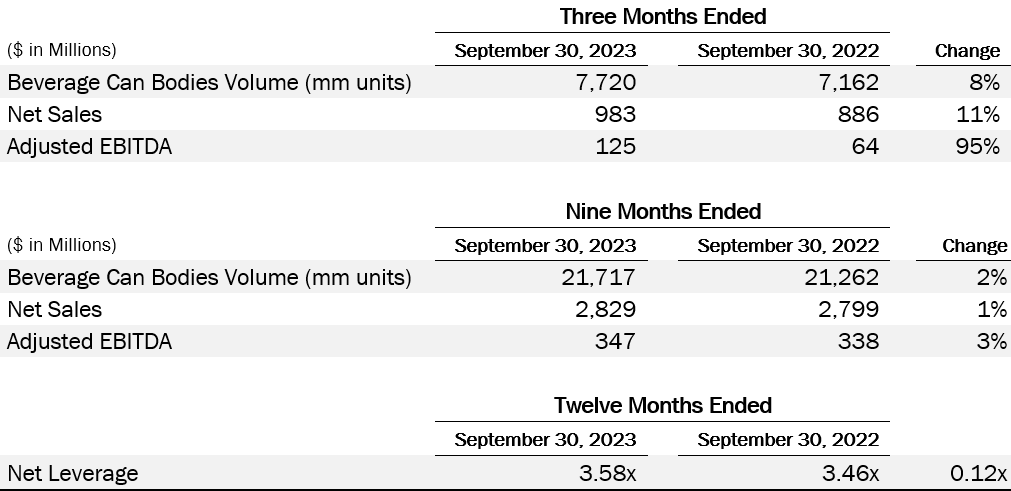Click the Nine Months Ended heading
Image resolution: width=1011 pixels, height=491 pixels.
coord(663,211)
